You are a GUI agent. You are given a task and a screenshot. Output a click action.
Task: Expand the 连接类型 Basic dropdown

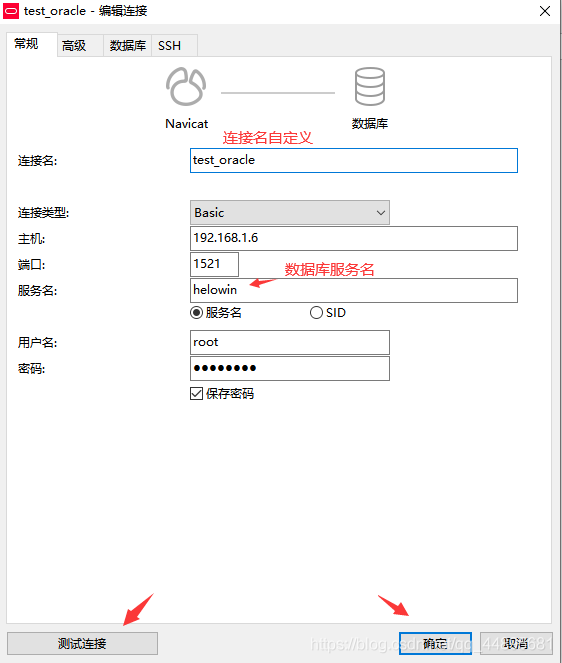pos(290,213)
